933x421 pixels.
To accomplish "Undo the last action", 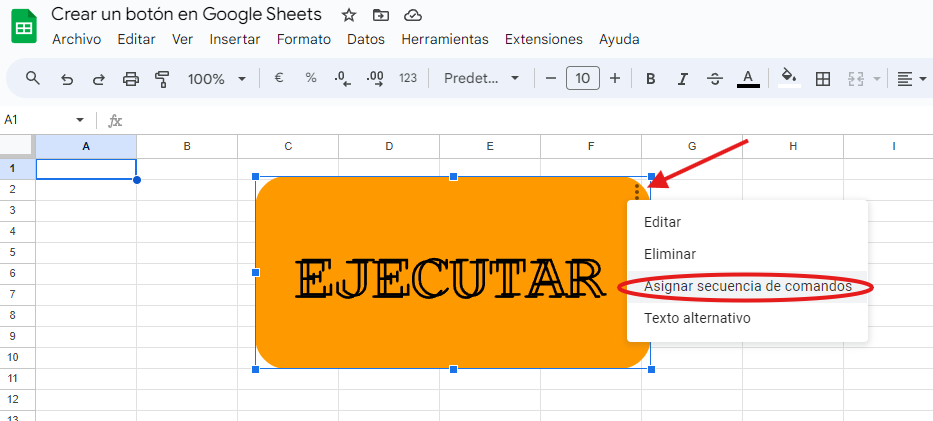I will click(67, 78).
